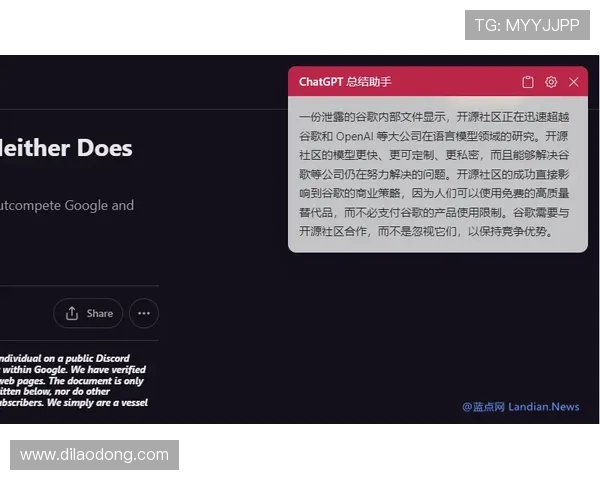600x480 pixels.
Task: Click the subtitle text 'utcompete Google and'
Action: (x=67, y=206)
